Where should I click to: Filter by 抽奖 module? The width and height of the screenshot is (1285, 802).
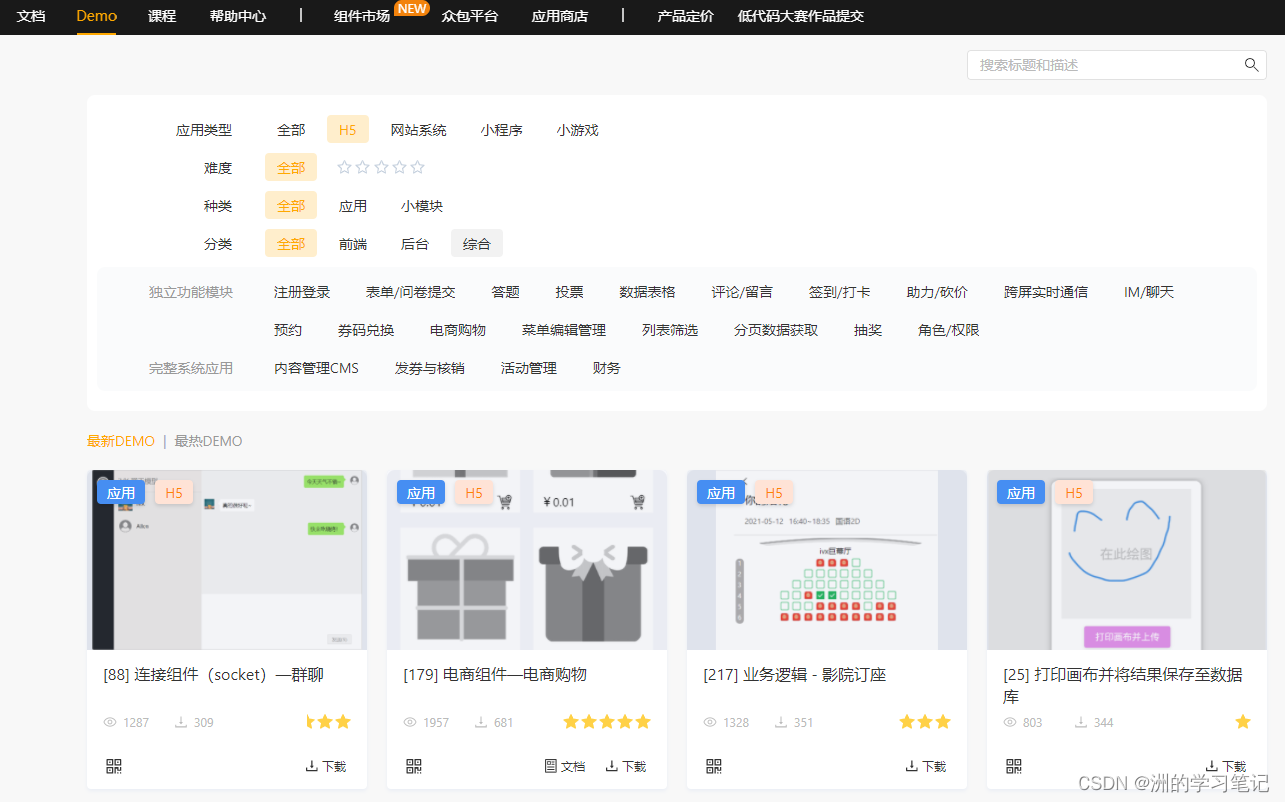[x=868, y=330]
